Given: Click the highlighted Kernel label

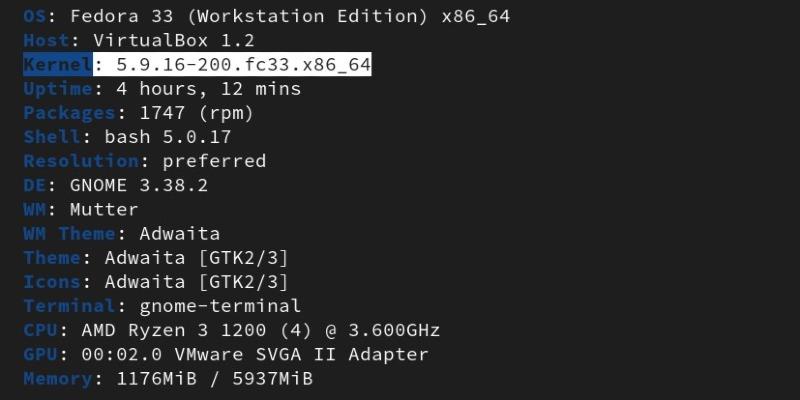Looking at the screenshot, I should (58, 65).
